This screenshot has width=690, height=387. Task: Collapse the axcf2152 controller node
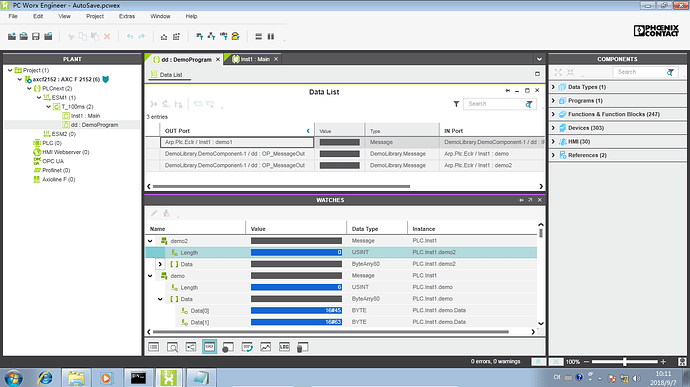click(x=20, y=79)
